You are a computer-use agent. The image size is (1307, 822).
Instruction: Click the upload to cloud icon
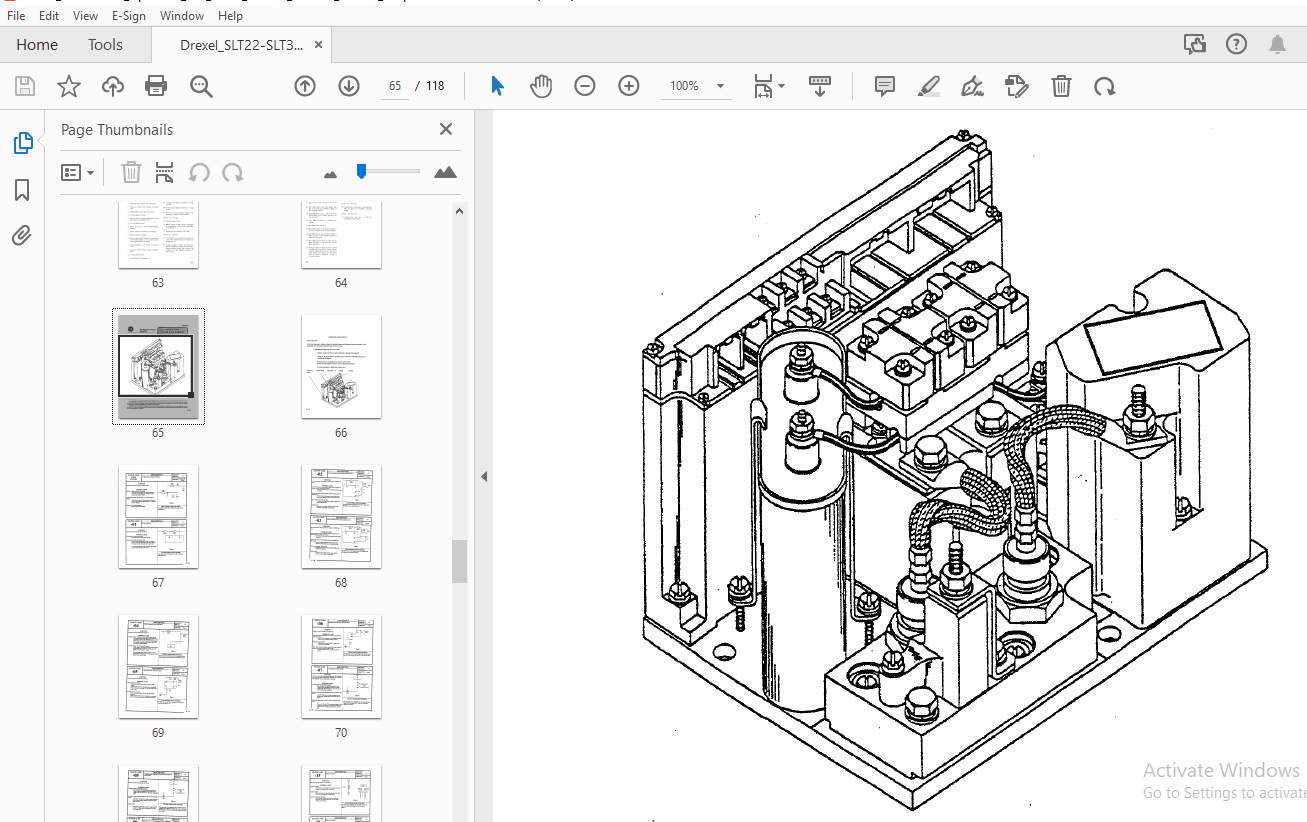click(x=113, y=86)
